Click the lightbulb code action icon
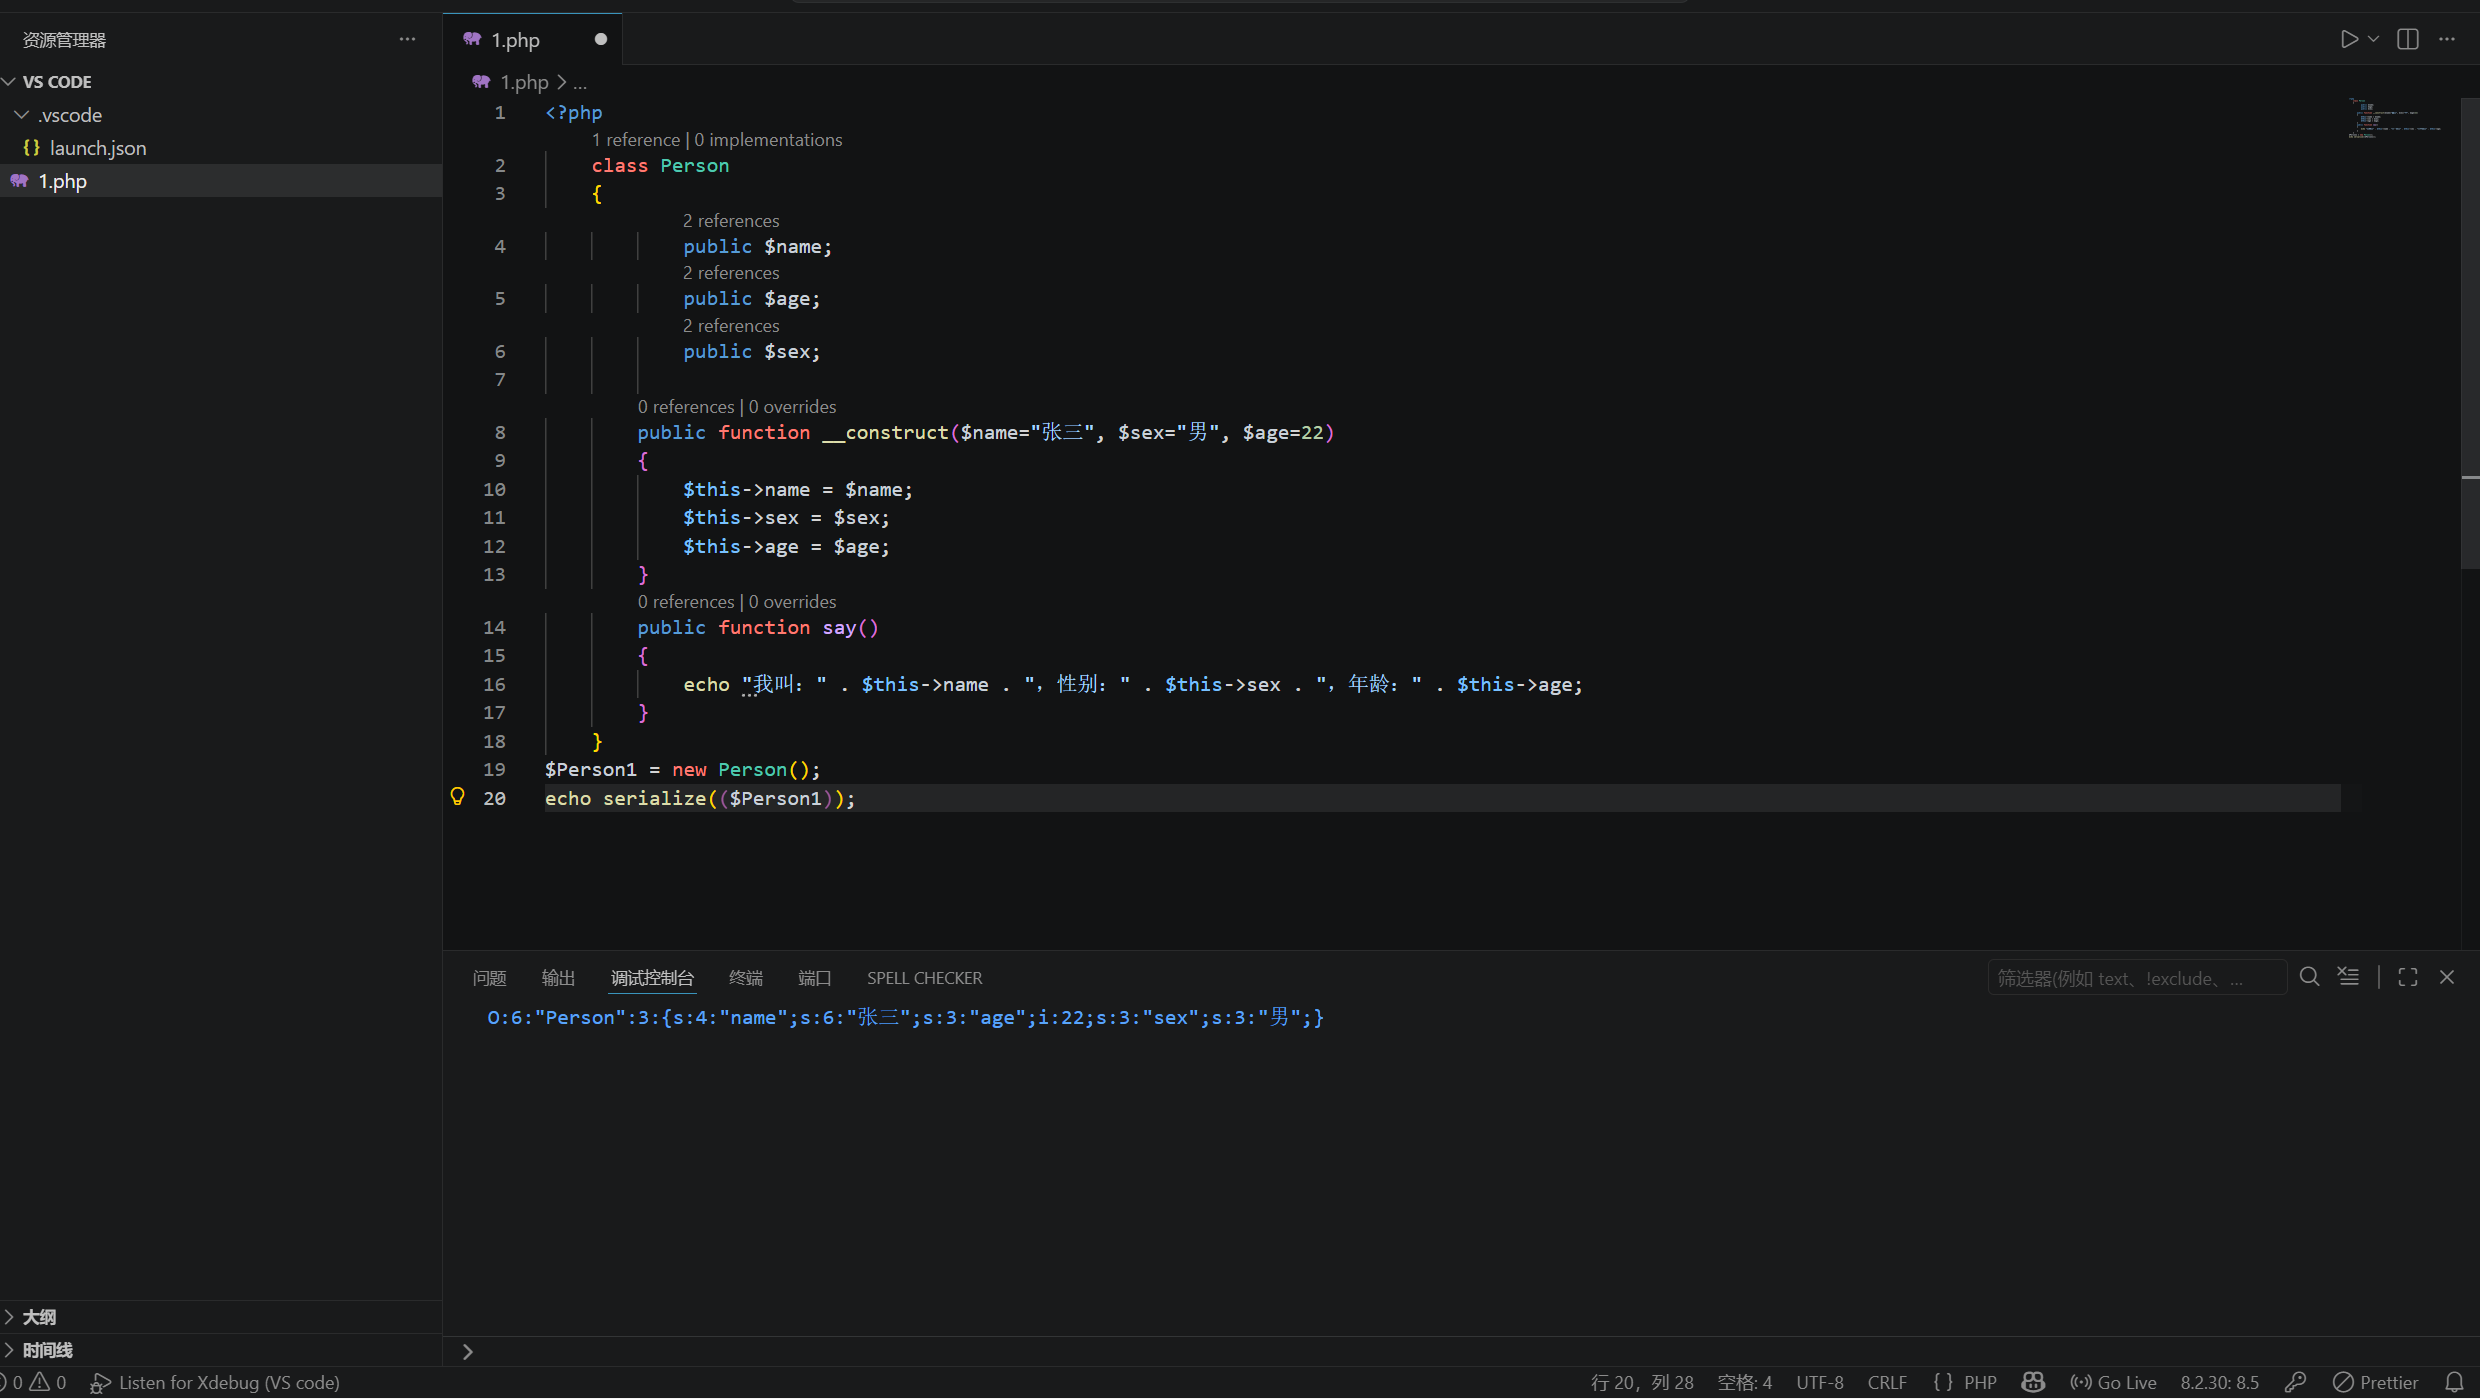Screen dimensions: 2480x1399 click(458, 797)
